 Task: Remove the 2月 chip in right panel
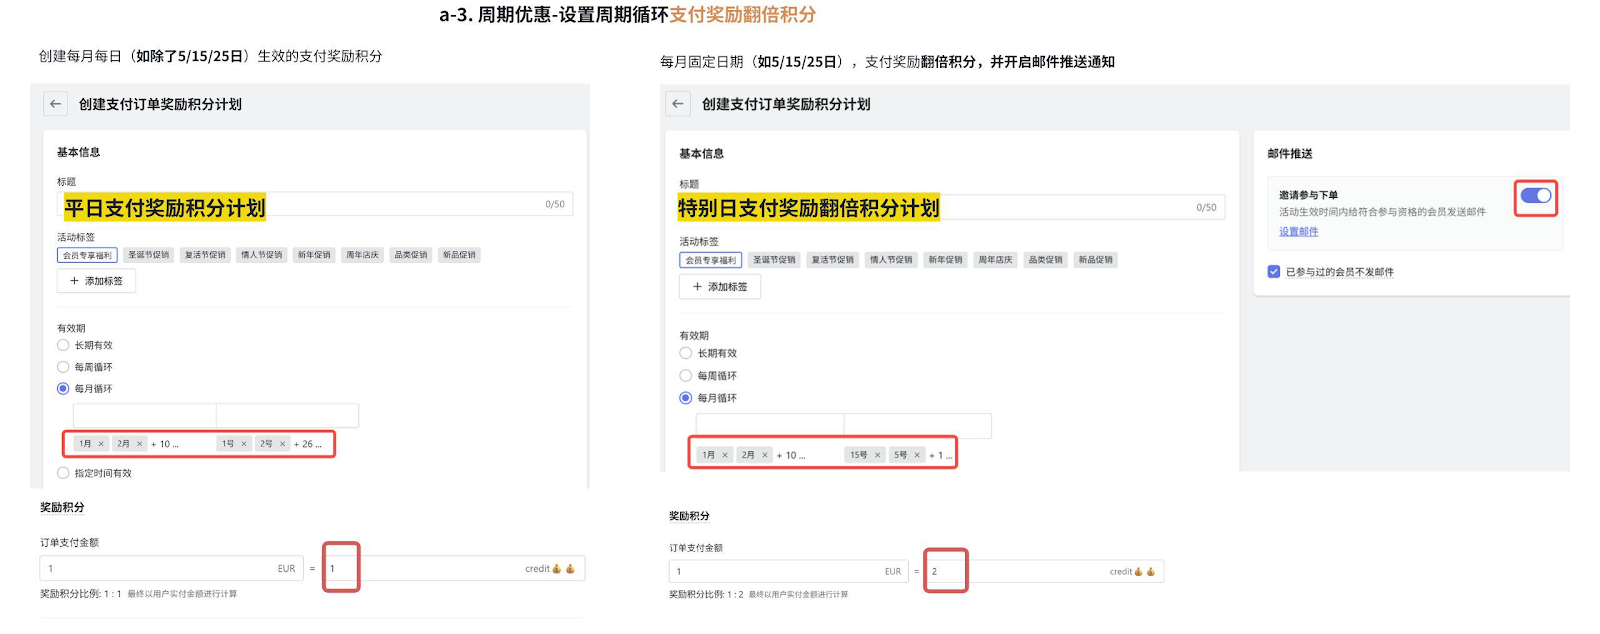(765, 455)
